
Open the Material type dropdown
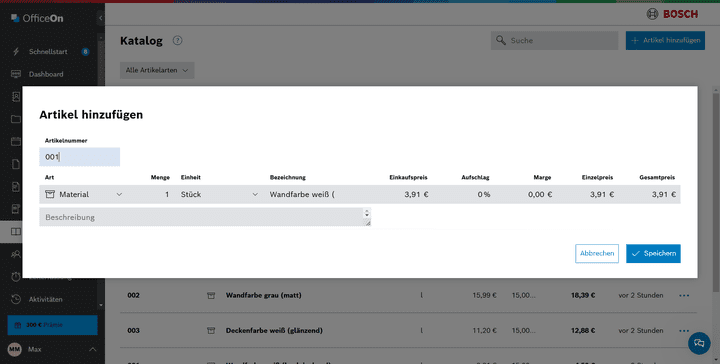coord(84,195)
